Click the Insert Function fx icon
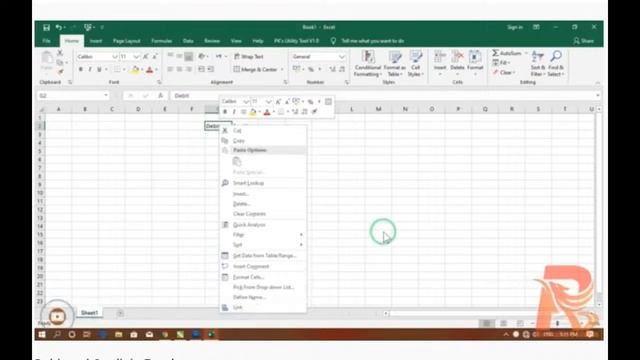The width and height of the screenshot is (640, 360). point(161,96)
